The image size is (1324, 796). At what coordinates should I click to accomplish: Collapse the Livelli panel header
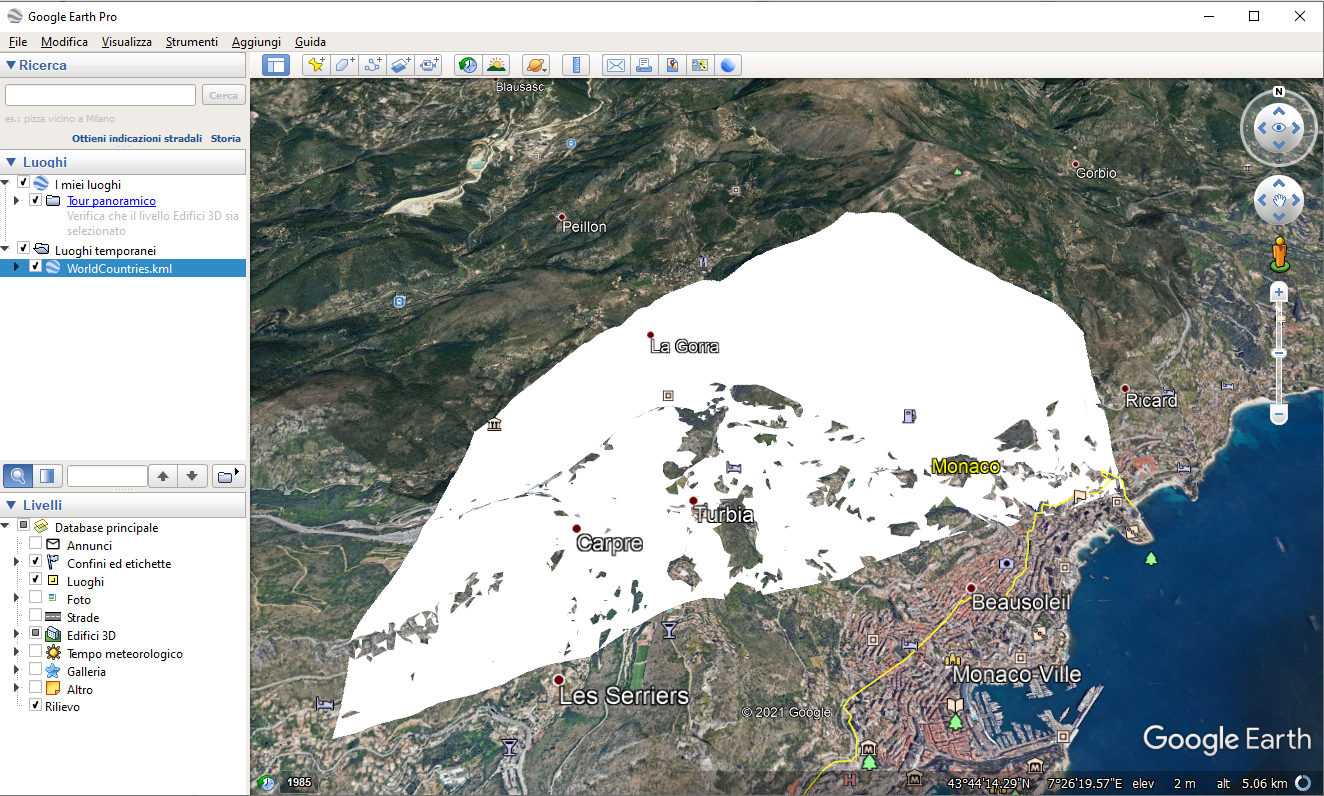click(x=123, y=505)
